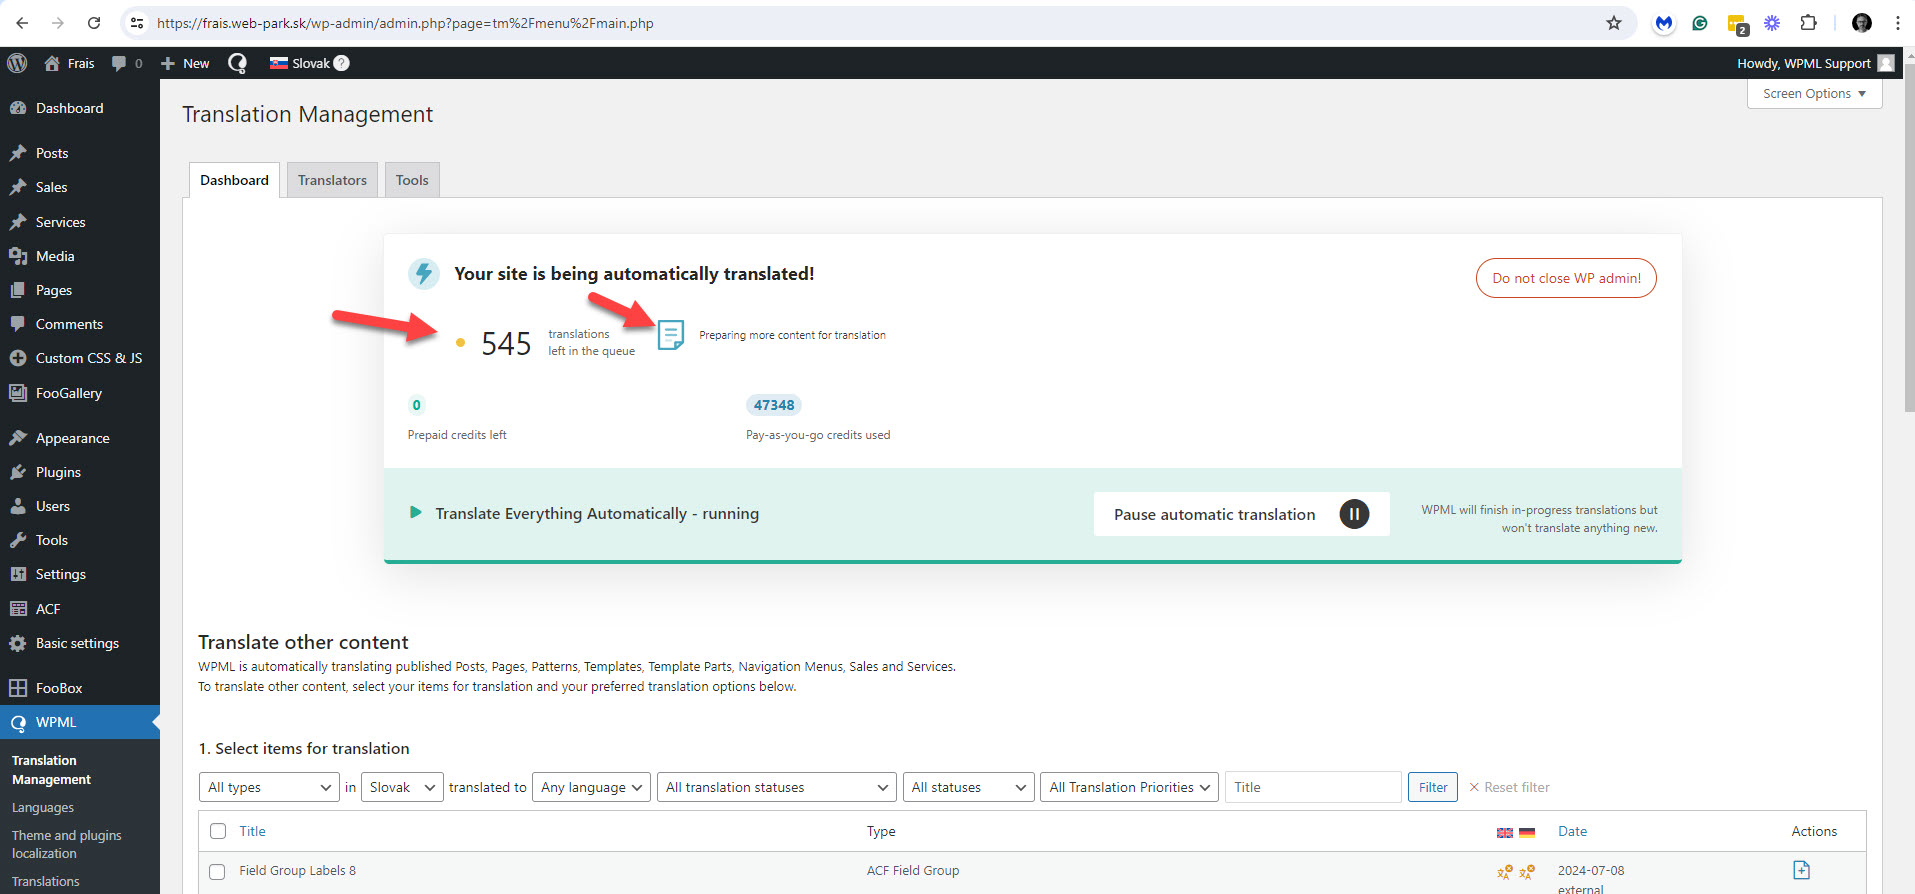
Task: Click the Filter button
Action: click(1432, 787)
